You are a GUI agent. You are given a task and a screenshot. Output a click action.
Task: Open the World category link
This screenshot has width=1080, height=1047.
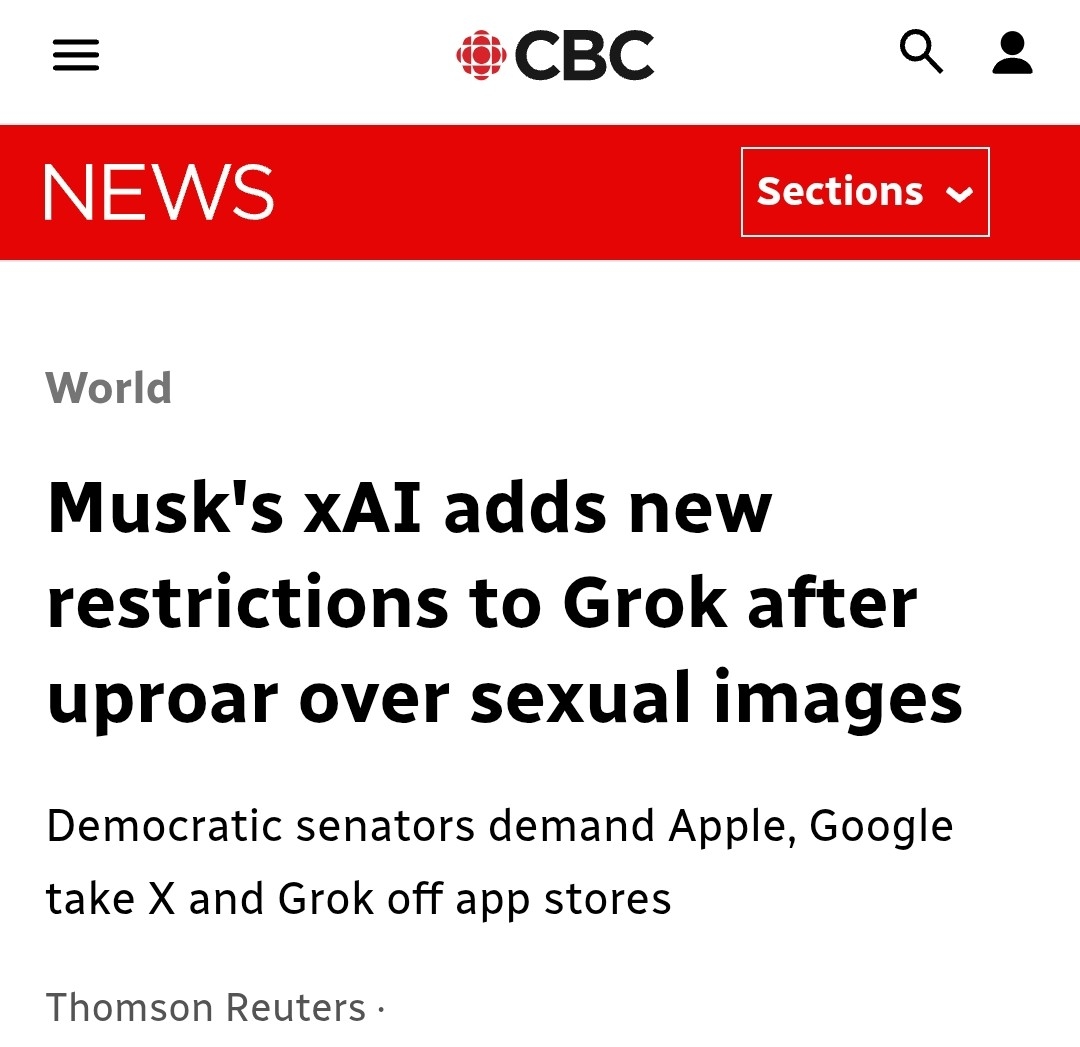(x=109, y=388)
